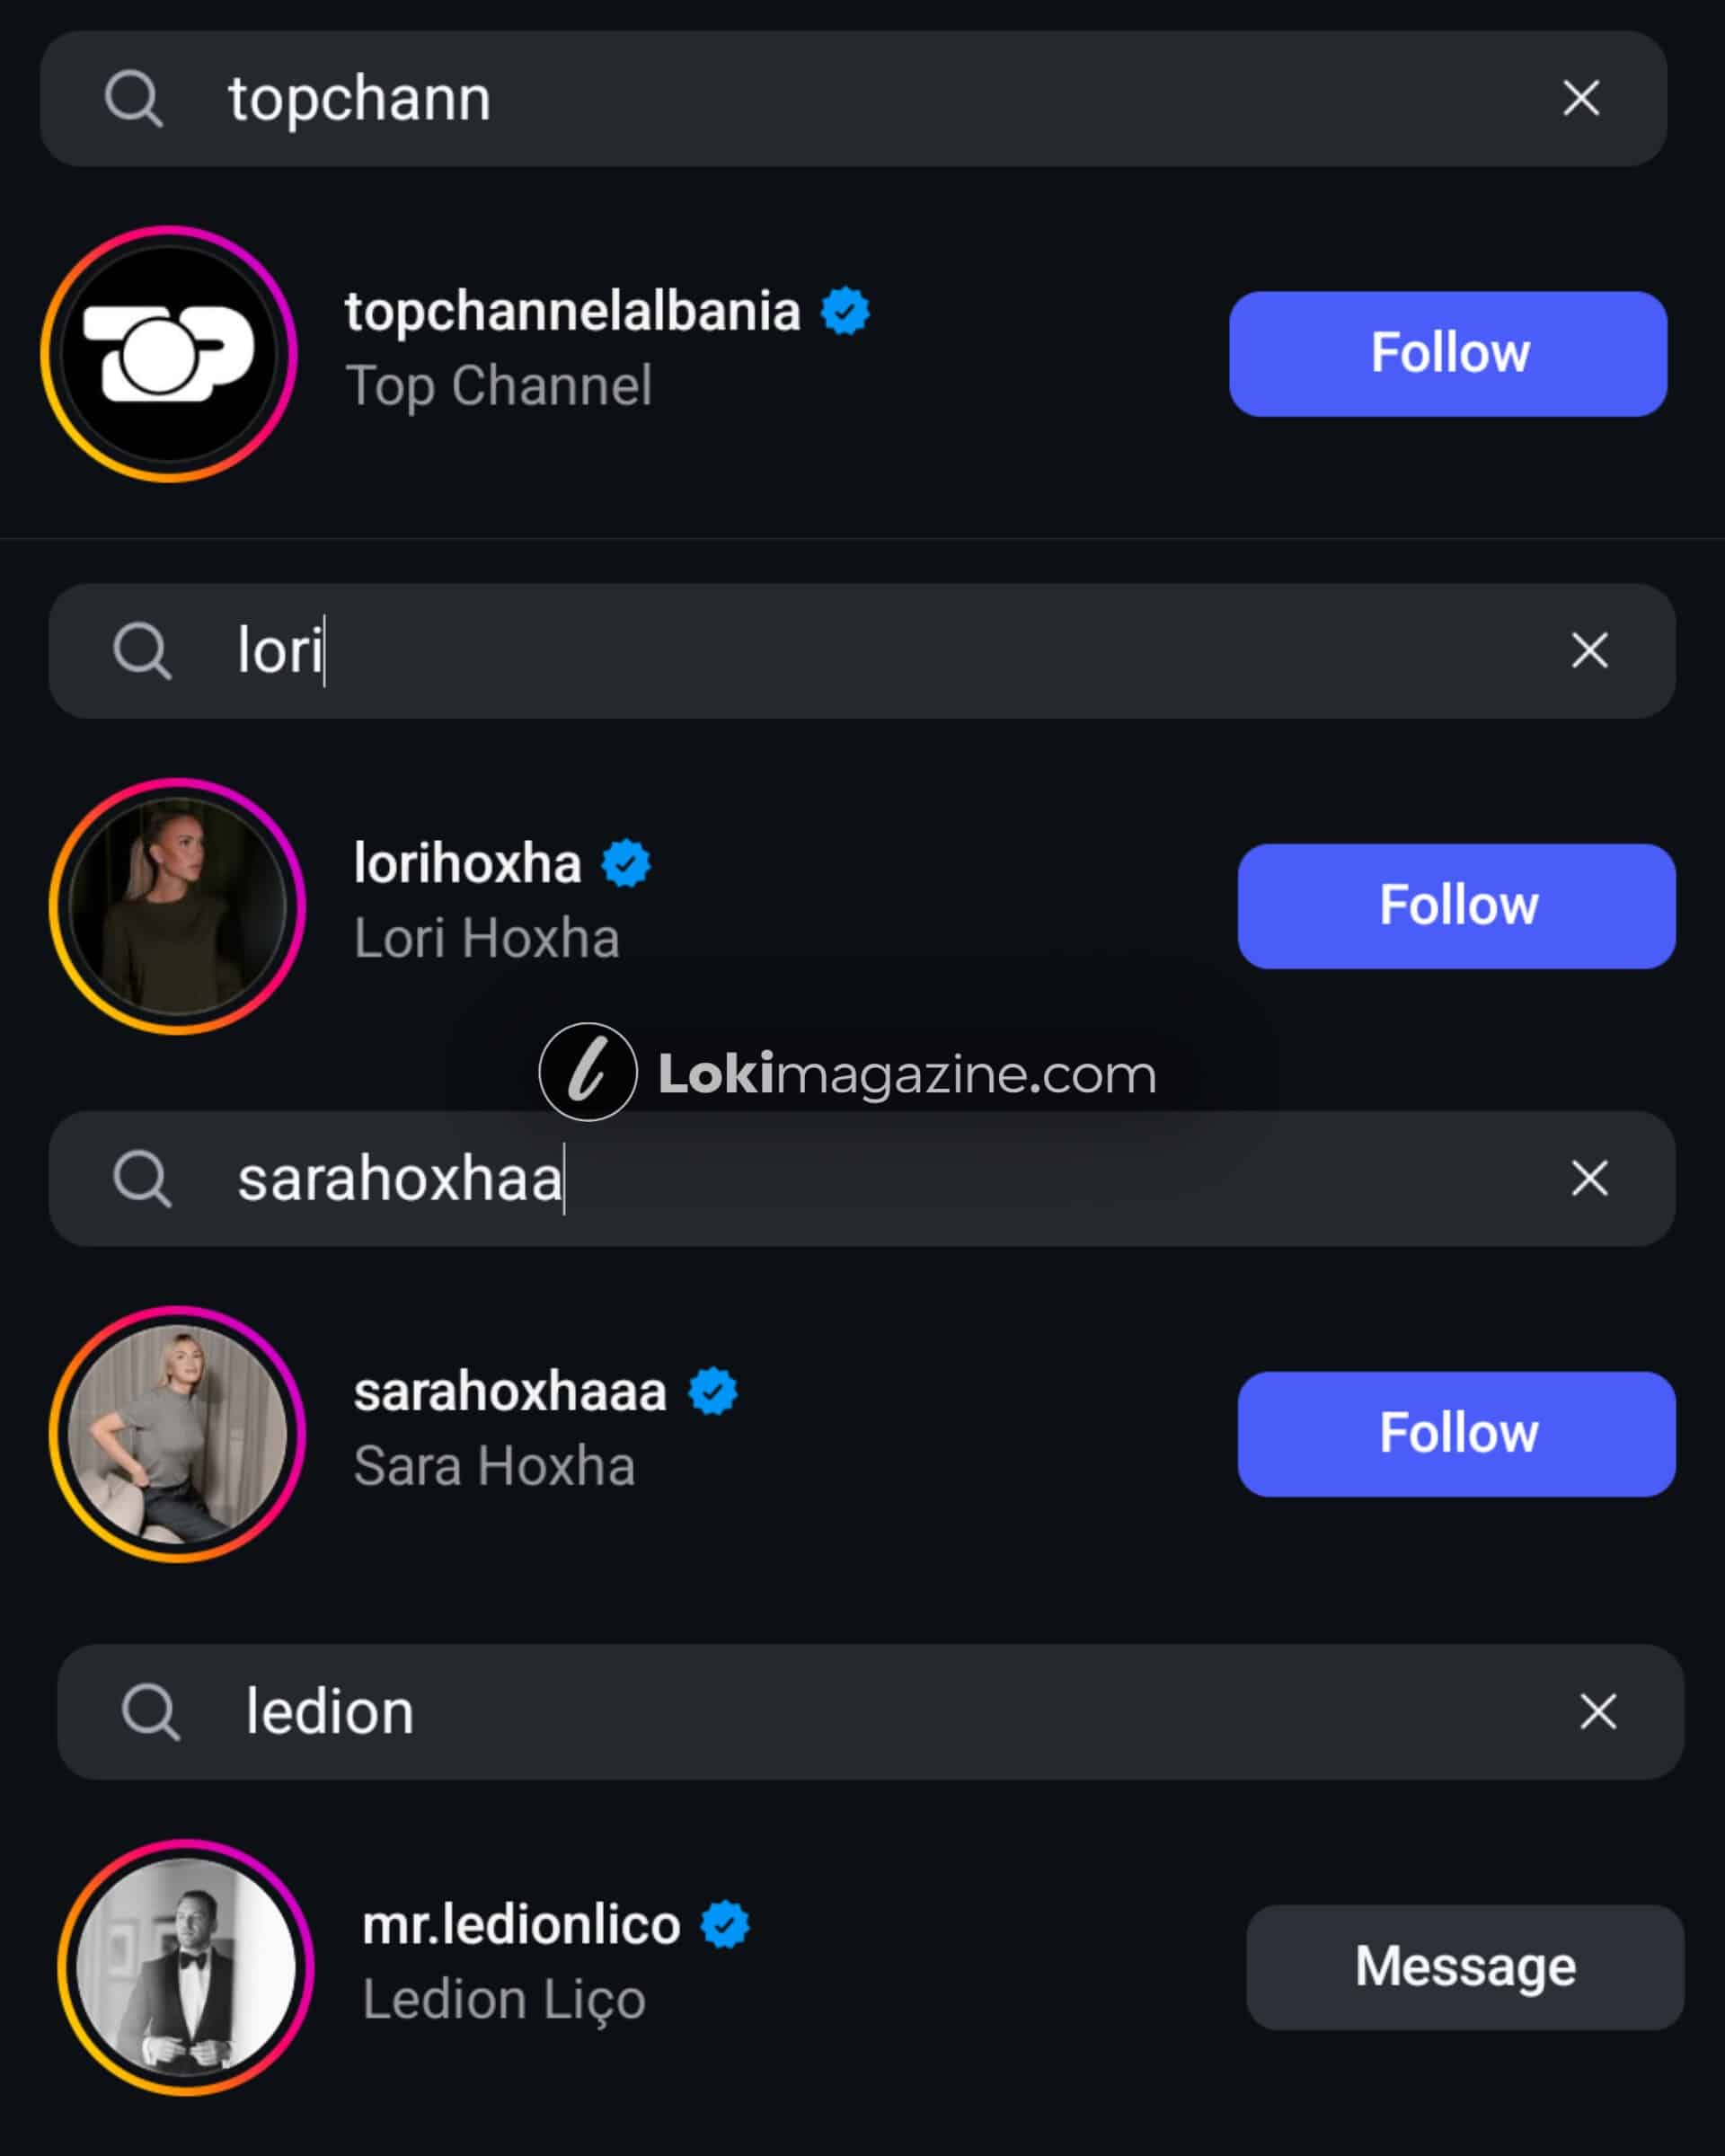The image size is (1725, 2156).
Task: Click the search icon beside 'lori'
Action: click(141, 651)
